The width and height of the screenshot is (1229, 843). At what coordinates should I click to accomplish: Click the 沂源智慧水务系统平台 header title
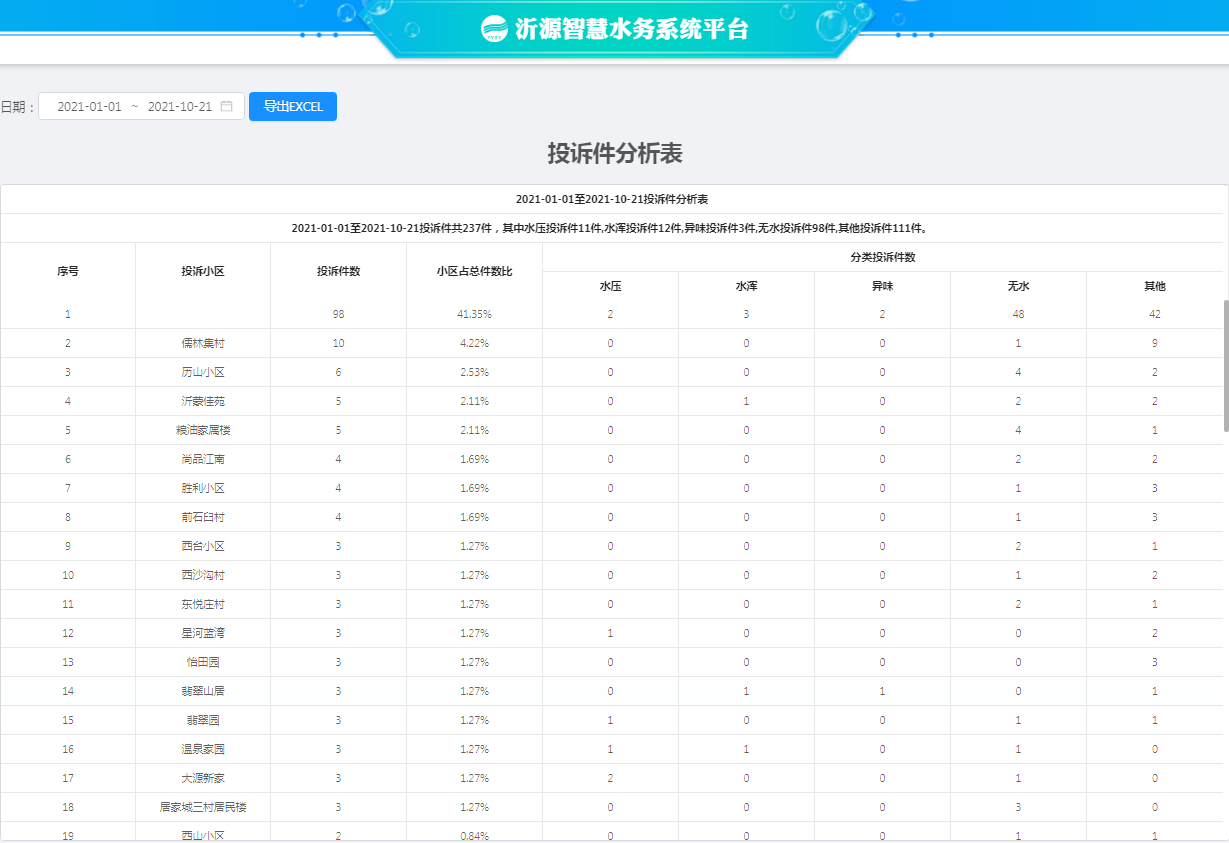click(632, 29)
